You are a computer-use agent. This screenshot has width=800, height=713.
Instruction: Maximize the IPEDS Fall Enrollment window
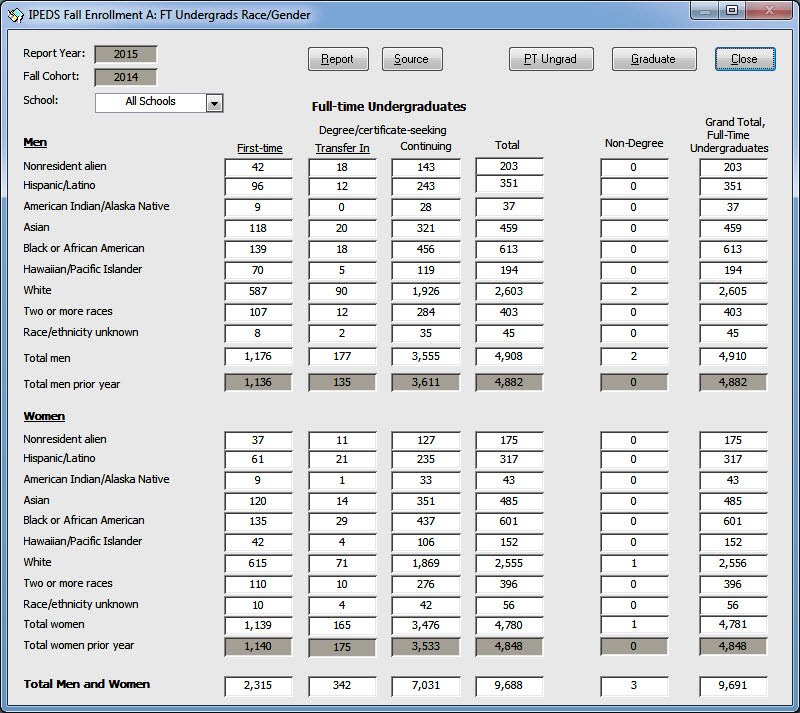[x=732, y=11]
